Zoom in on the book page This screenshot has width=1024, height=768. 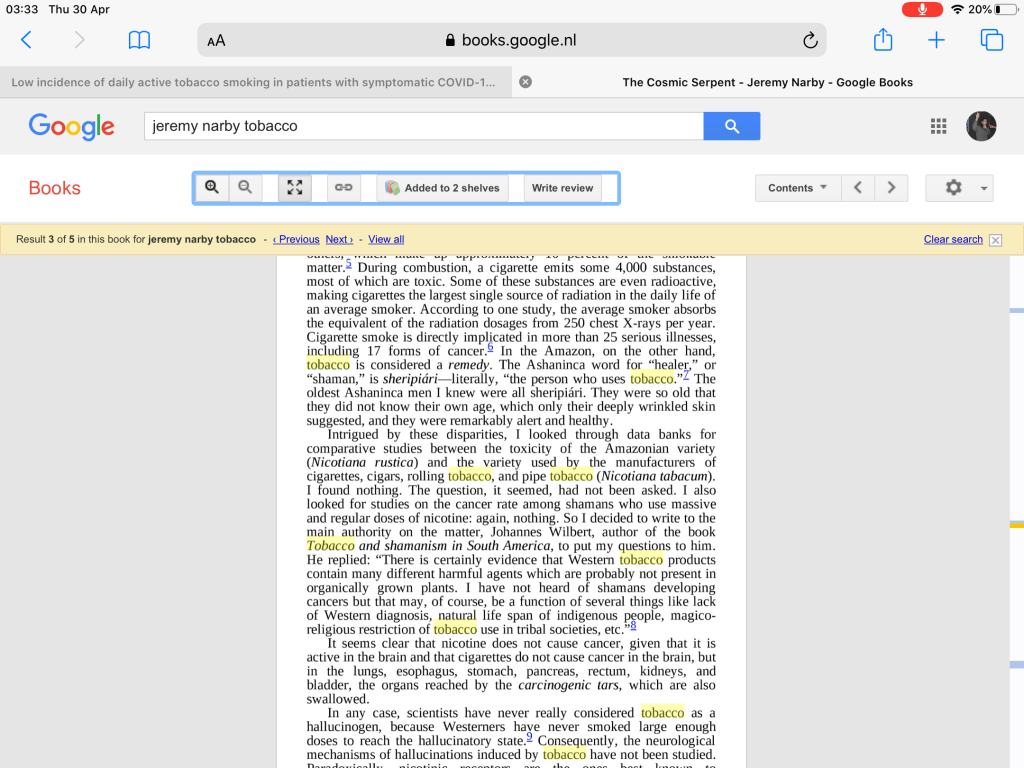point(212,188)
